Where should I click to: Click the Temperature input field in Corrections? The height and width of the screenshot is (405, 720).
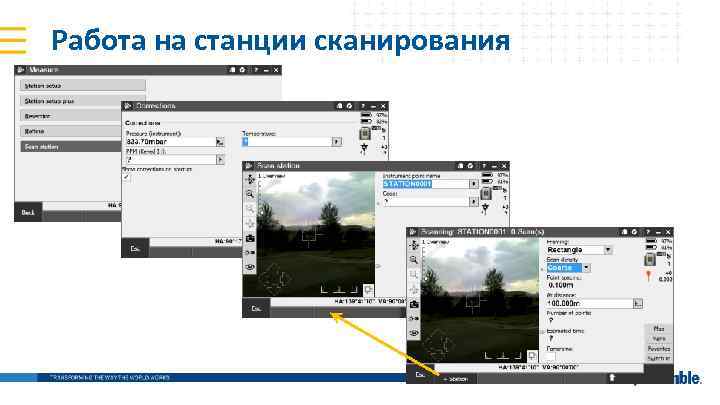[x=287, y=141]
